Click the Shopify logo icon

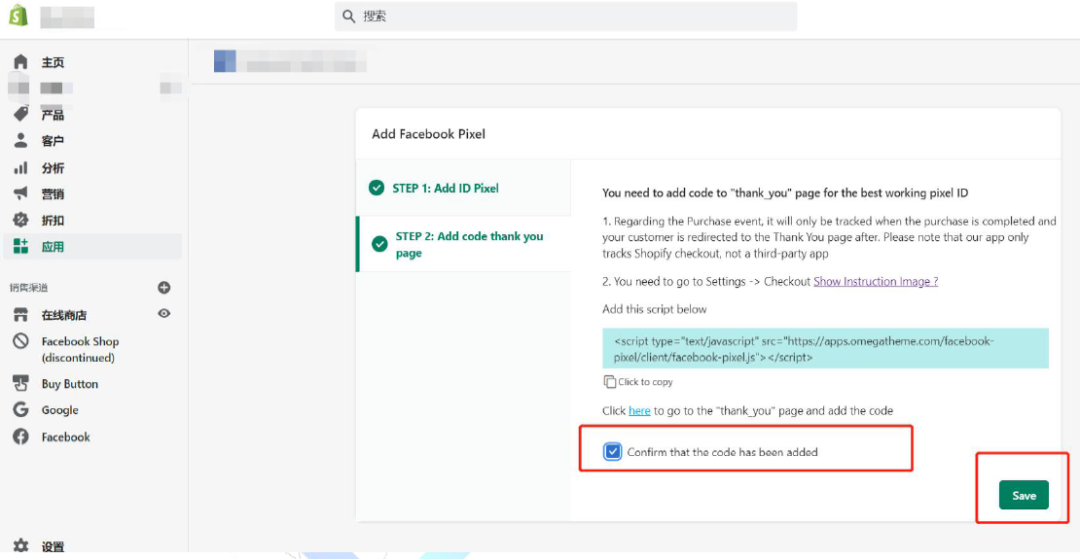(x=19, y=16)
